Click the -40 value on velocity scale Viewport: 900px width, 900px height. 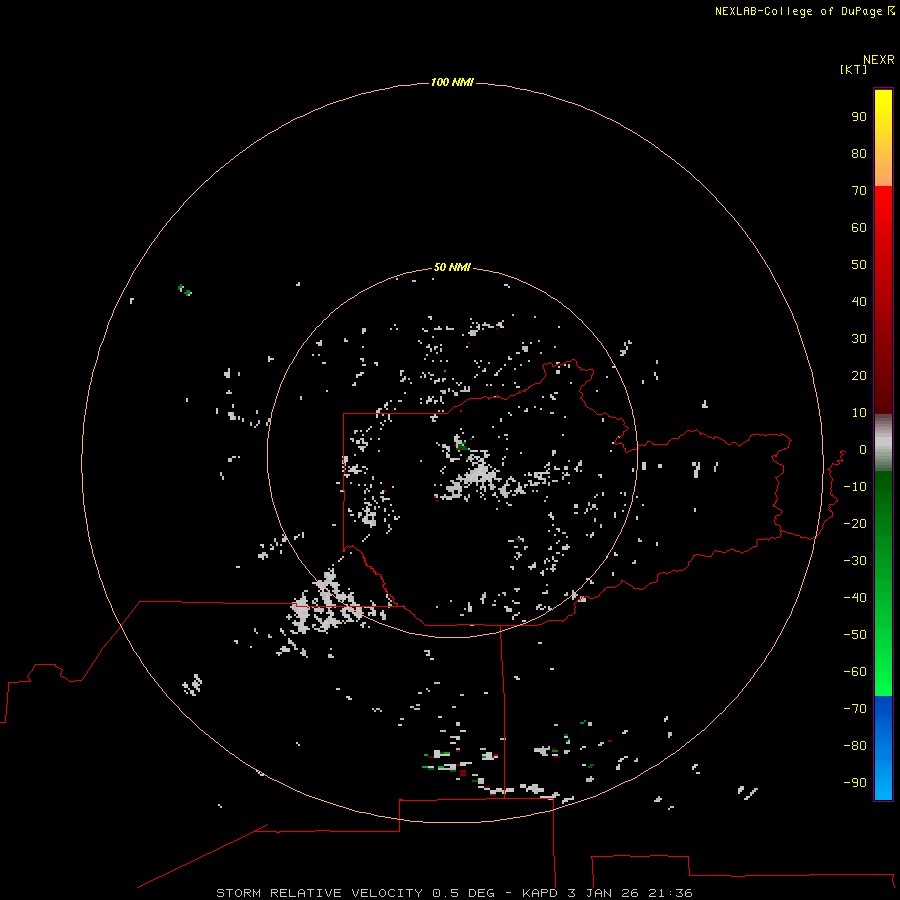855,598
